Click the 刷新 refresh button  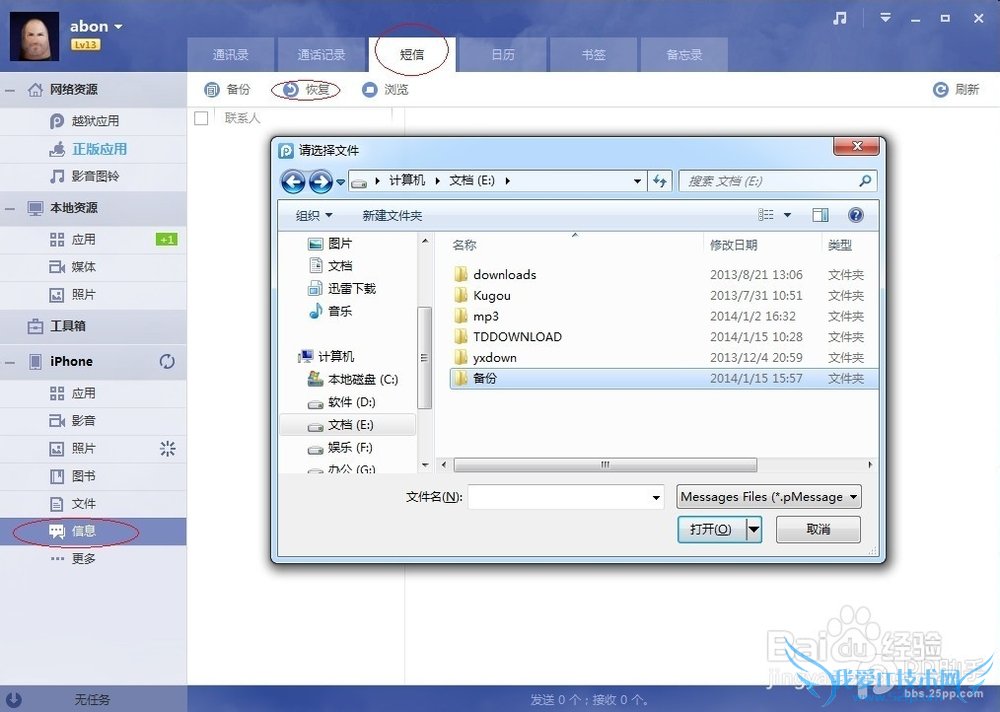click(955, 90)
